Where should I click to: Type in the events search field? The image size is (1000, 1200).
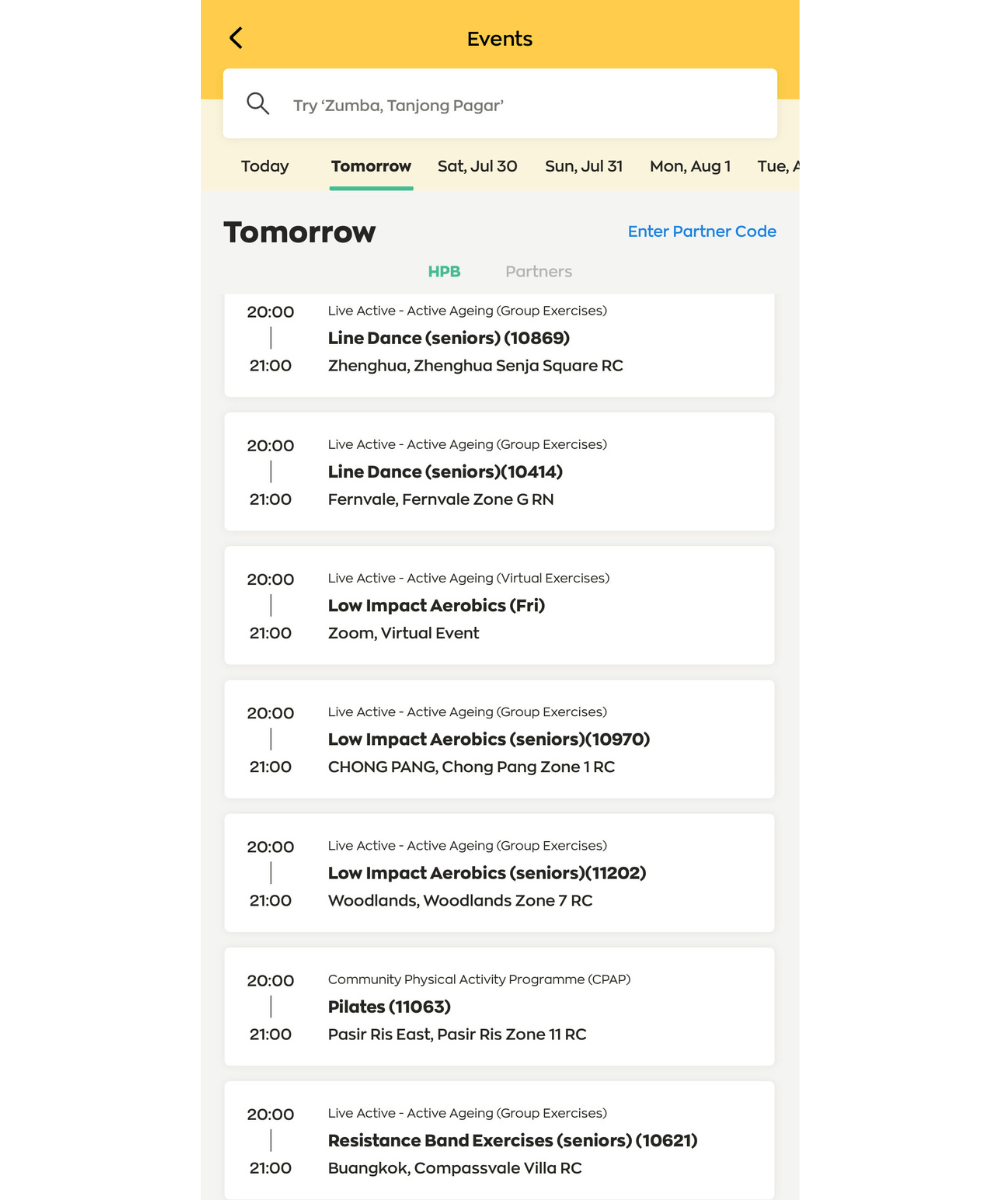(520, 105)
